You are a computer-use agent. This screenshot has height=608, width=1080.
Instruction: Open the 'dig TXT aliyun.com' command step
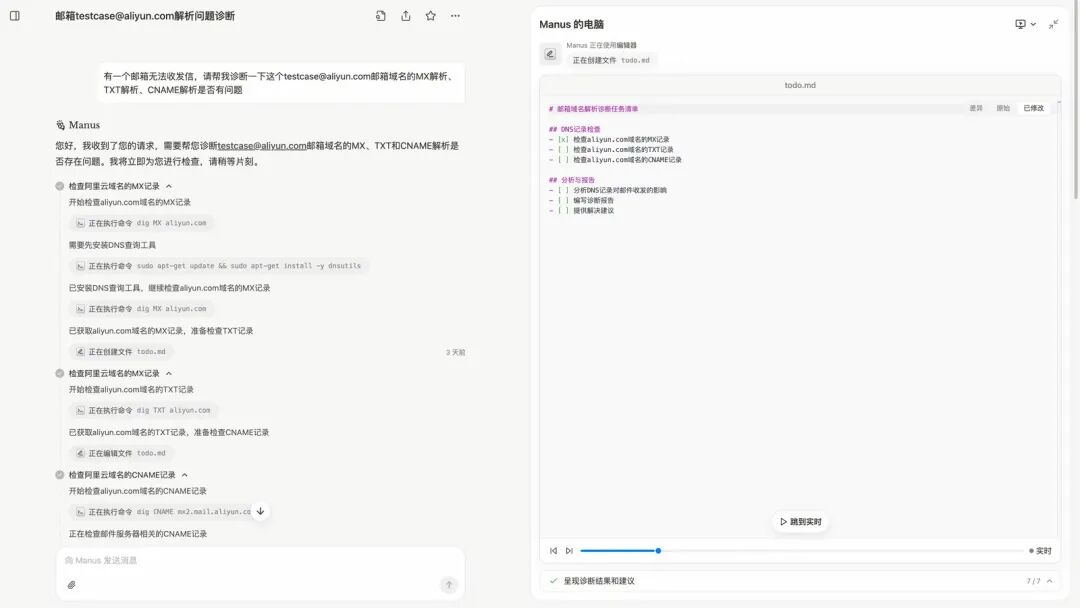click(x=143, y=410)
